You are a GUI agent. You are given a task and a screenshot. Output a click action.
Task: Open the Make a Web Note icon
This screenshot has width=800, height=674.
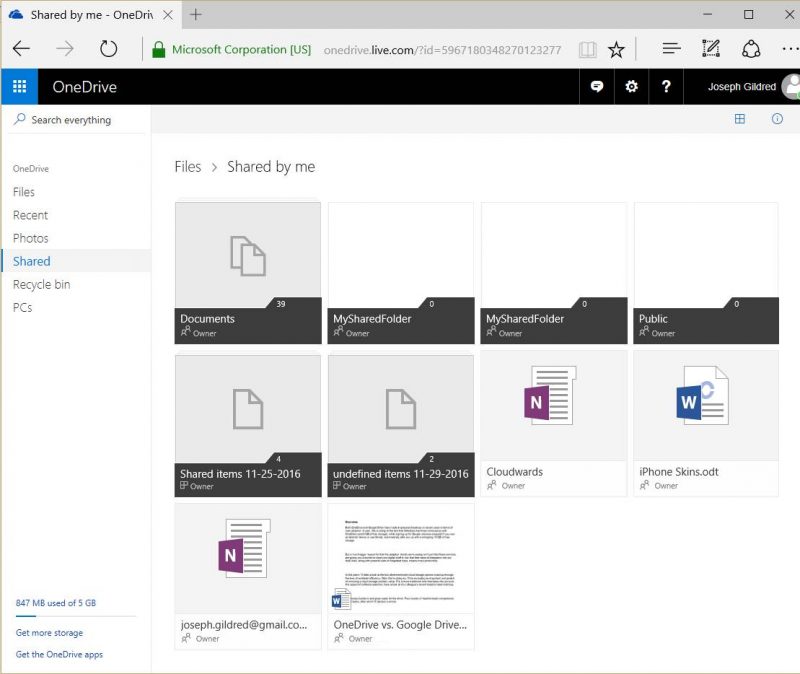[x=710, y=48]
